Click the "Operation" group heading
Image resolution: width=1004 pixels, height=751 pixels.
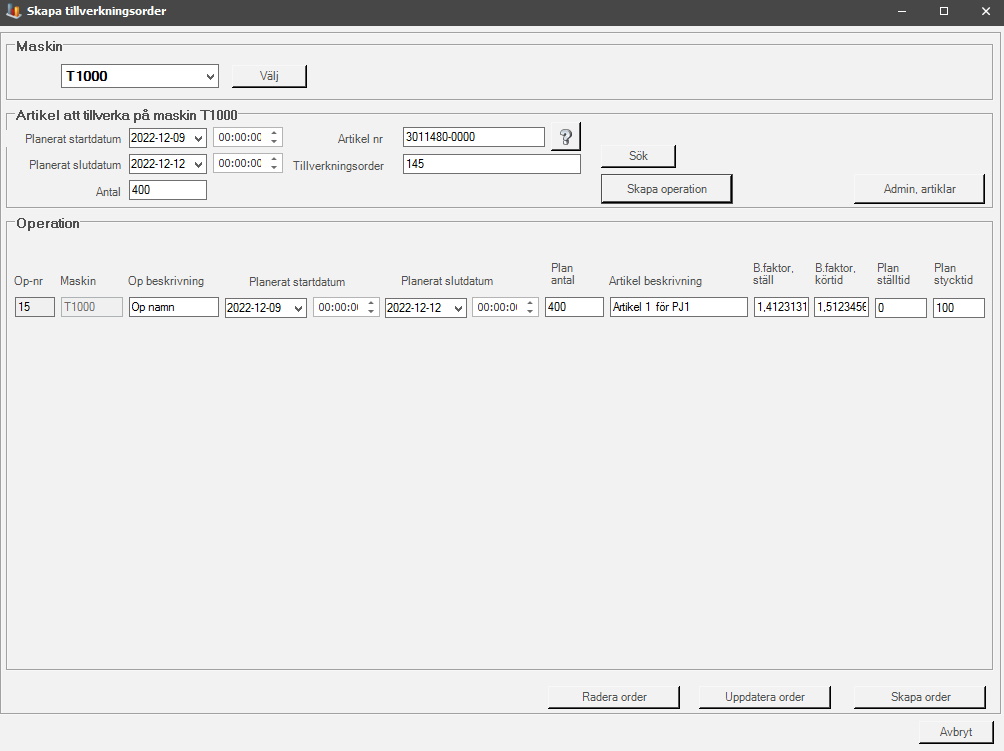click(x=48, y=223)
